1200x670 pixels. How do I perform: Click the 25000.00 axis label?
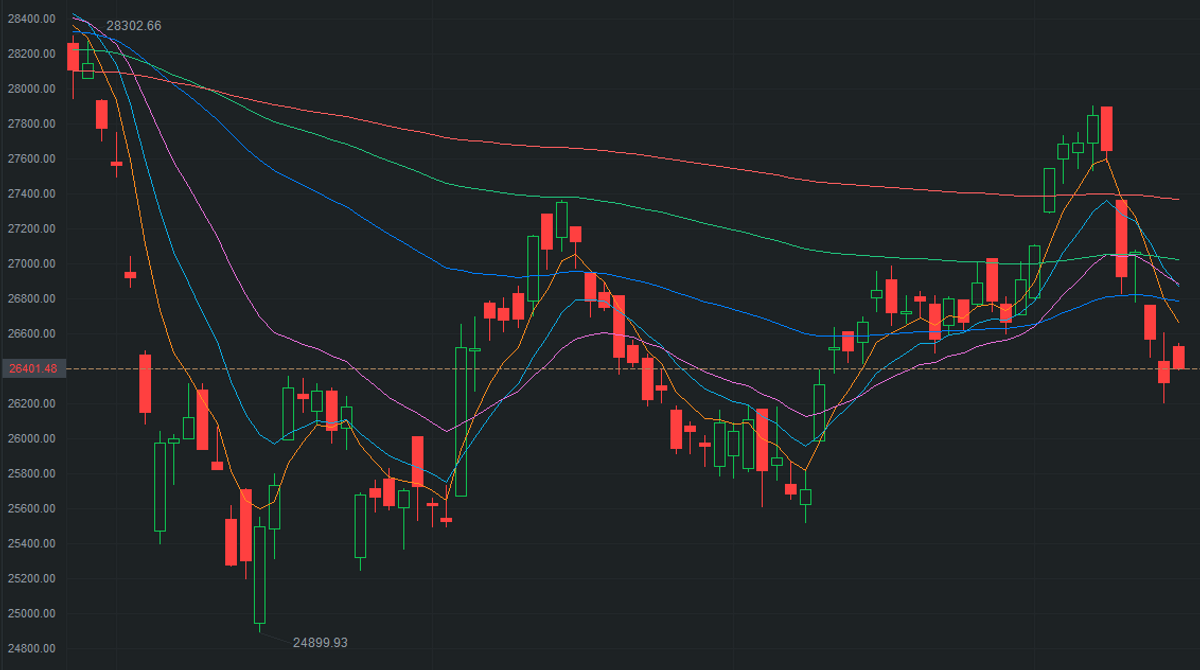point(33,614)
